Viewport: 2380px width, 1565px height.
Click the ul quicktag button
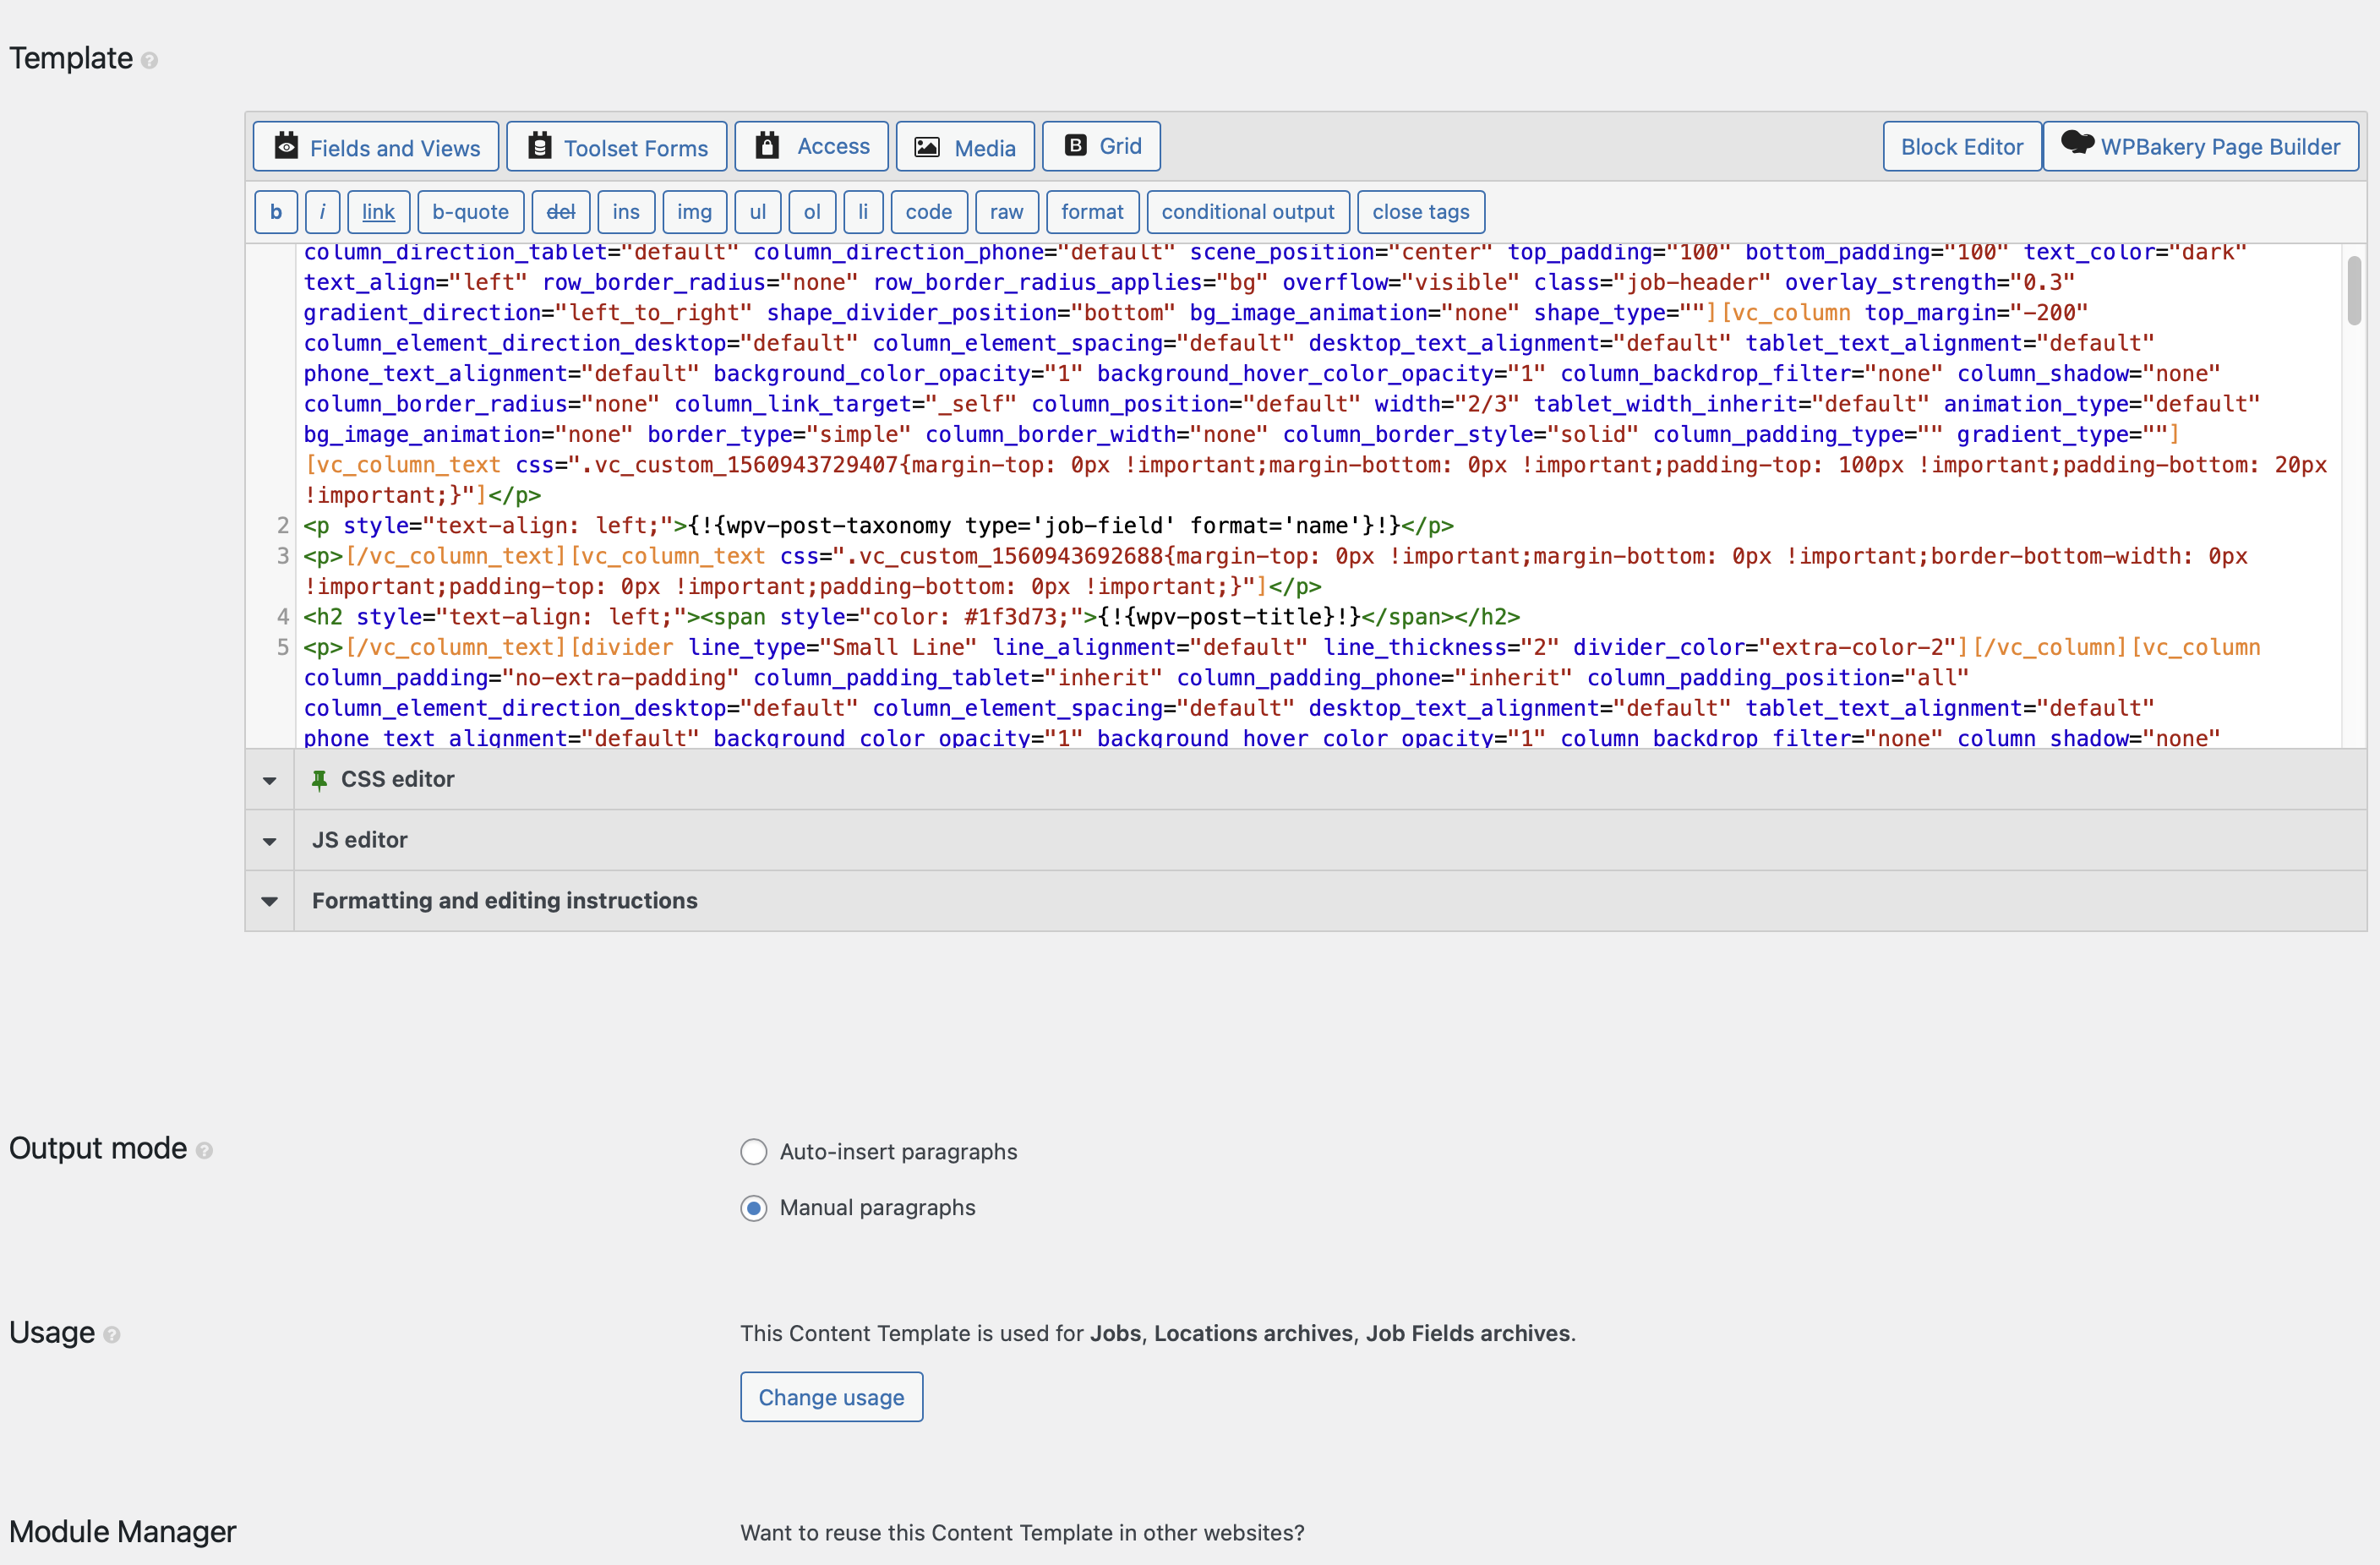point(758,212)
